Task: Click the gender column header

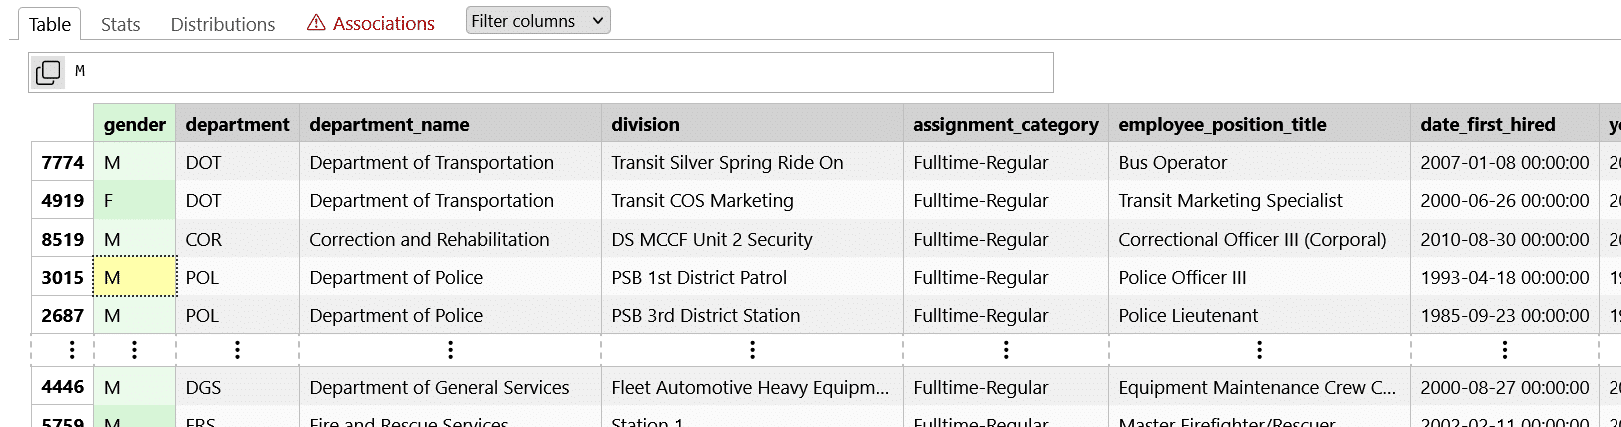Action: coord(135,124)
